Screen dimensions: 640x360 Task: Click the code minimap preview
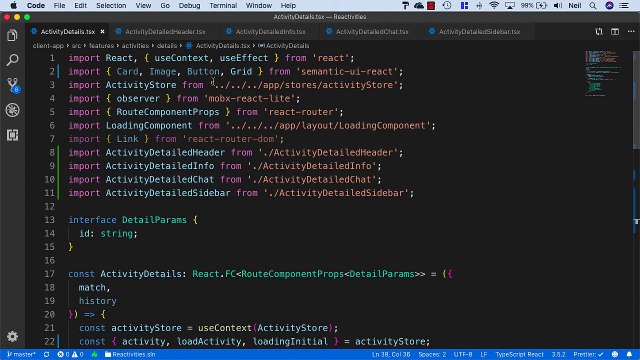coord(603,73)
